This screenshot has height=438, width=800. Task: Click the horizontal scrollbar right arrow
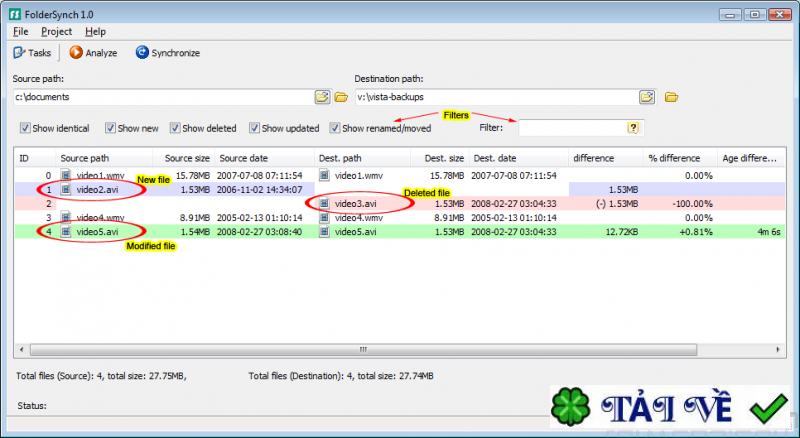778,350
